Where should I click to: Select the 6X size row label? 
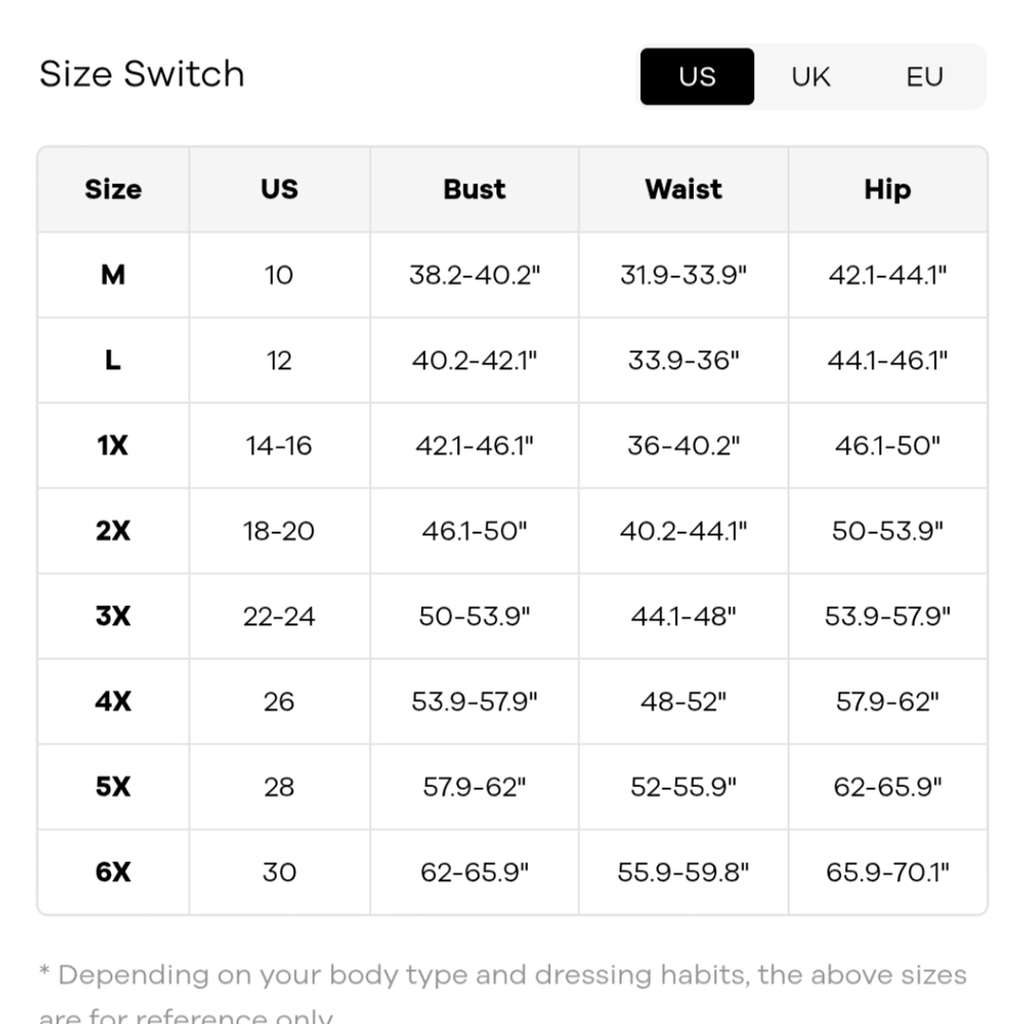click(113, 872)
